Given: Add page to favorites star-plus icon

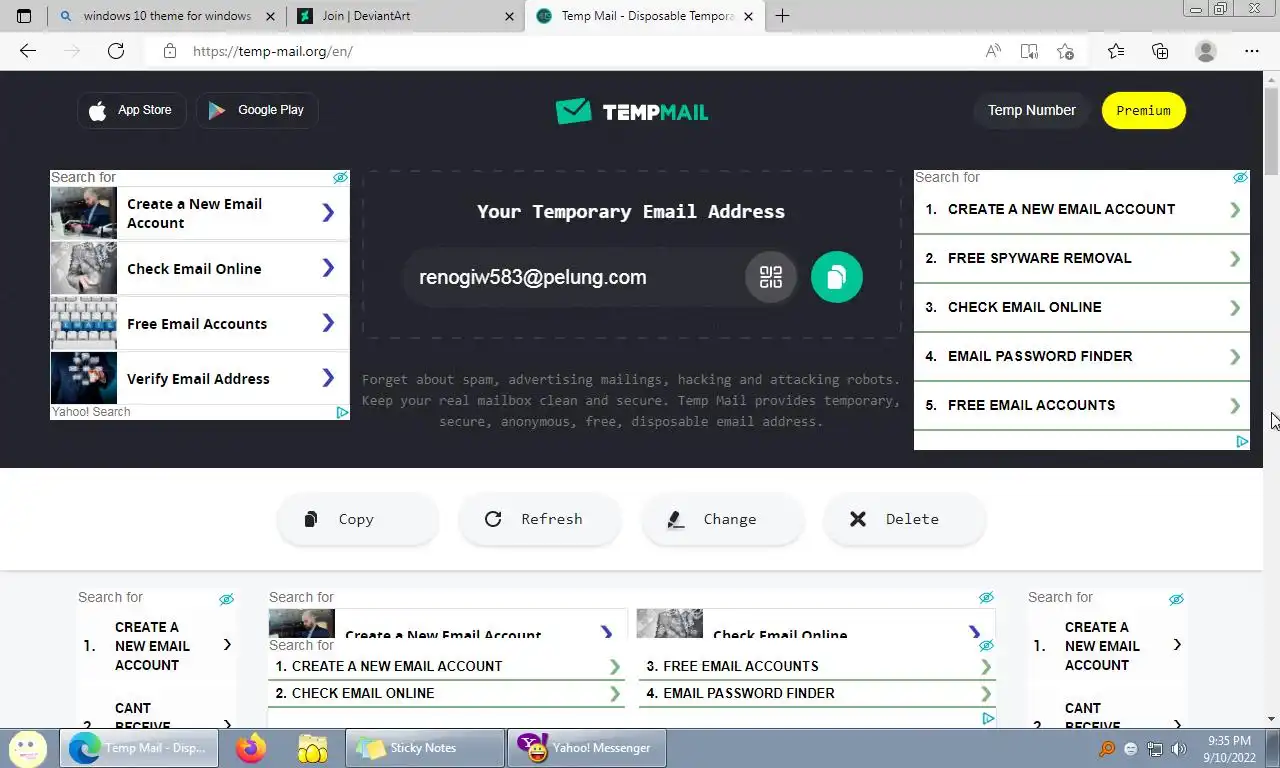Looking at the screenshot, I should 1065,51.
